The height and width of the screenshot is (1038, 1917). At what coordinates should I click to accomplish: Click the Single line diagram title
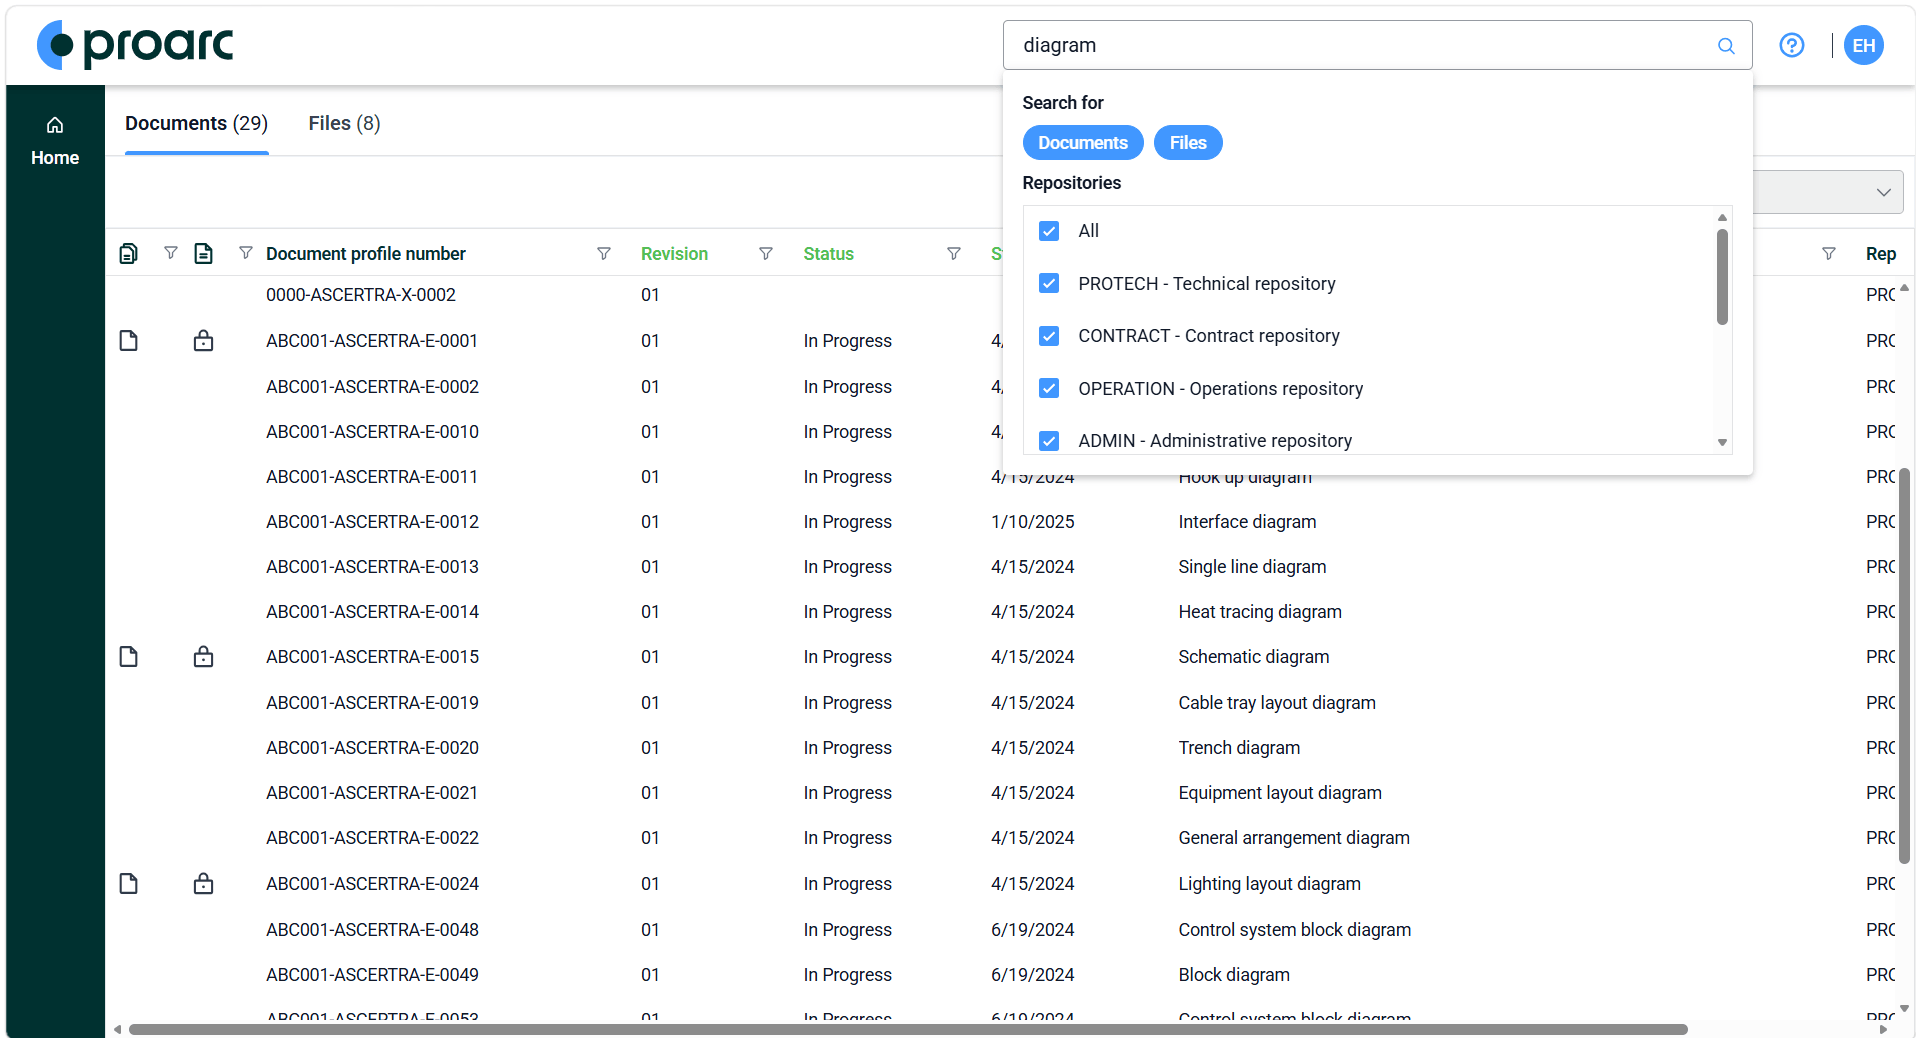coord(1252,567)
